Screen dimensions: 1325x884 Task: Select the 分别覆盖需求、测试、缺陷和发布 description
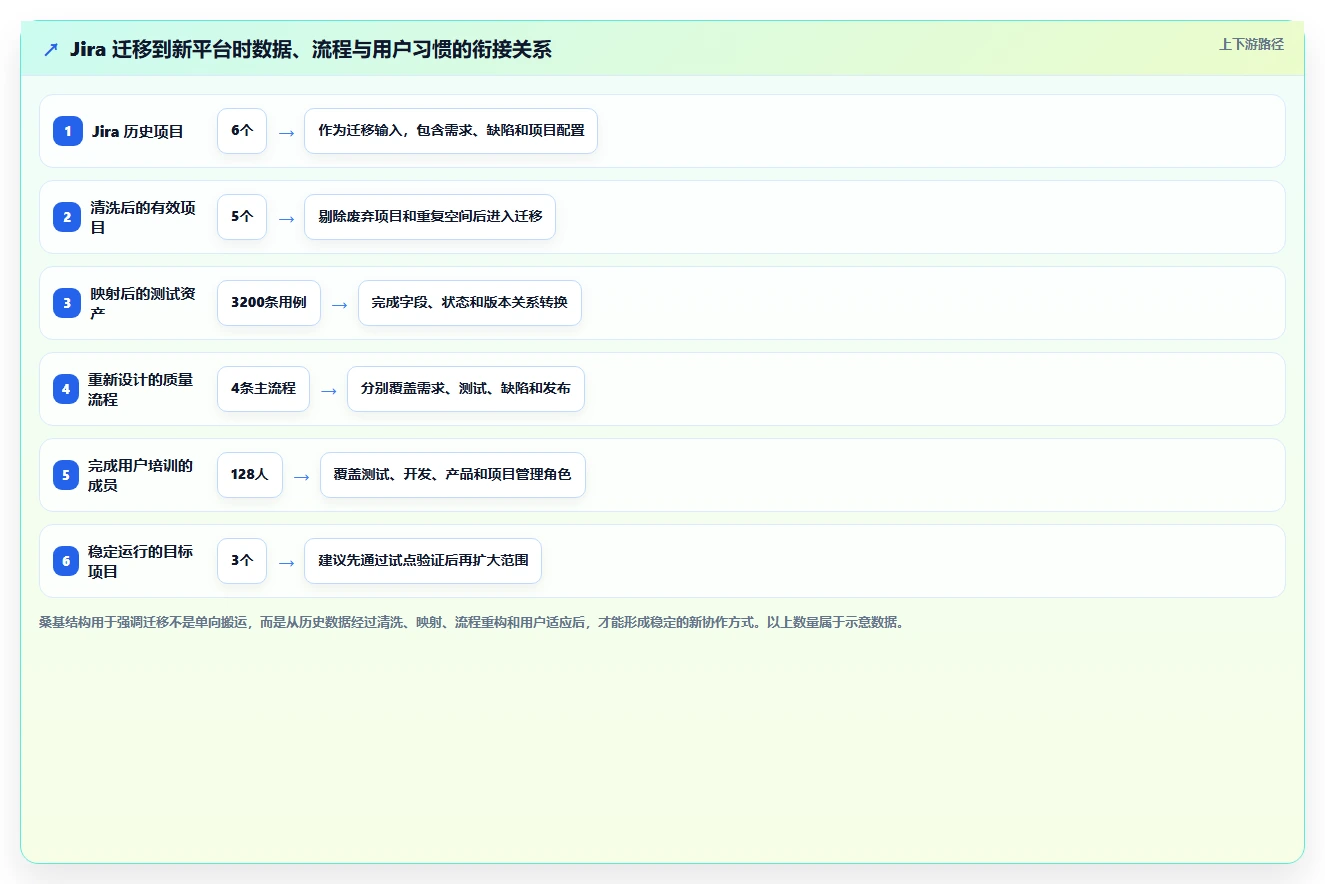coord(466,389)
